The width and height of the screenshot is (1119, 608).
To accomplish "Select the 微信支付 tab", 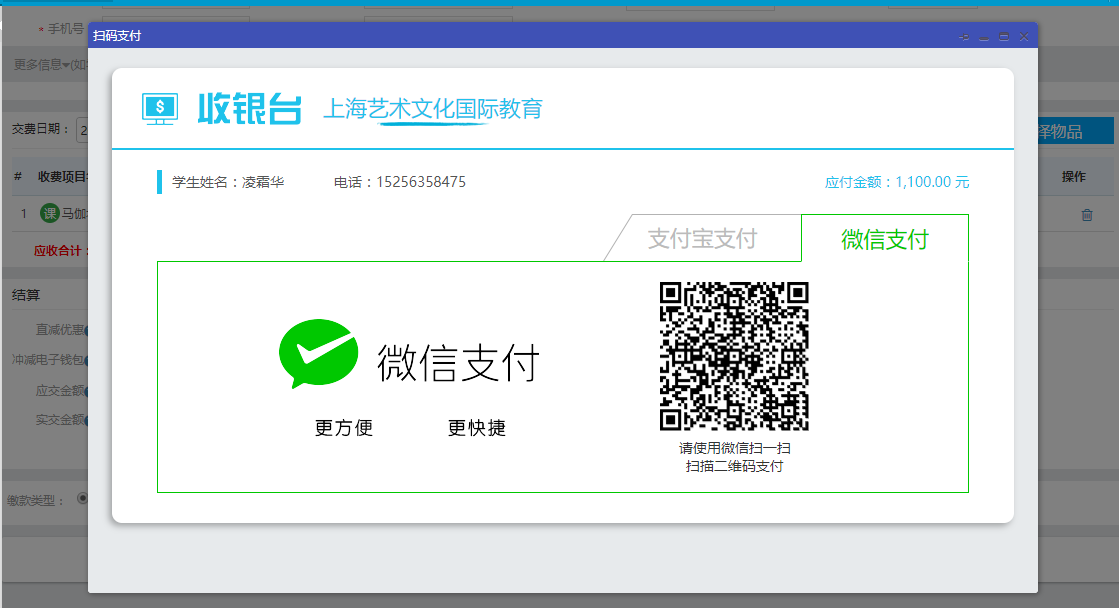I will coord(885,239).
